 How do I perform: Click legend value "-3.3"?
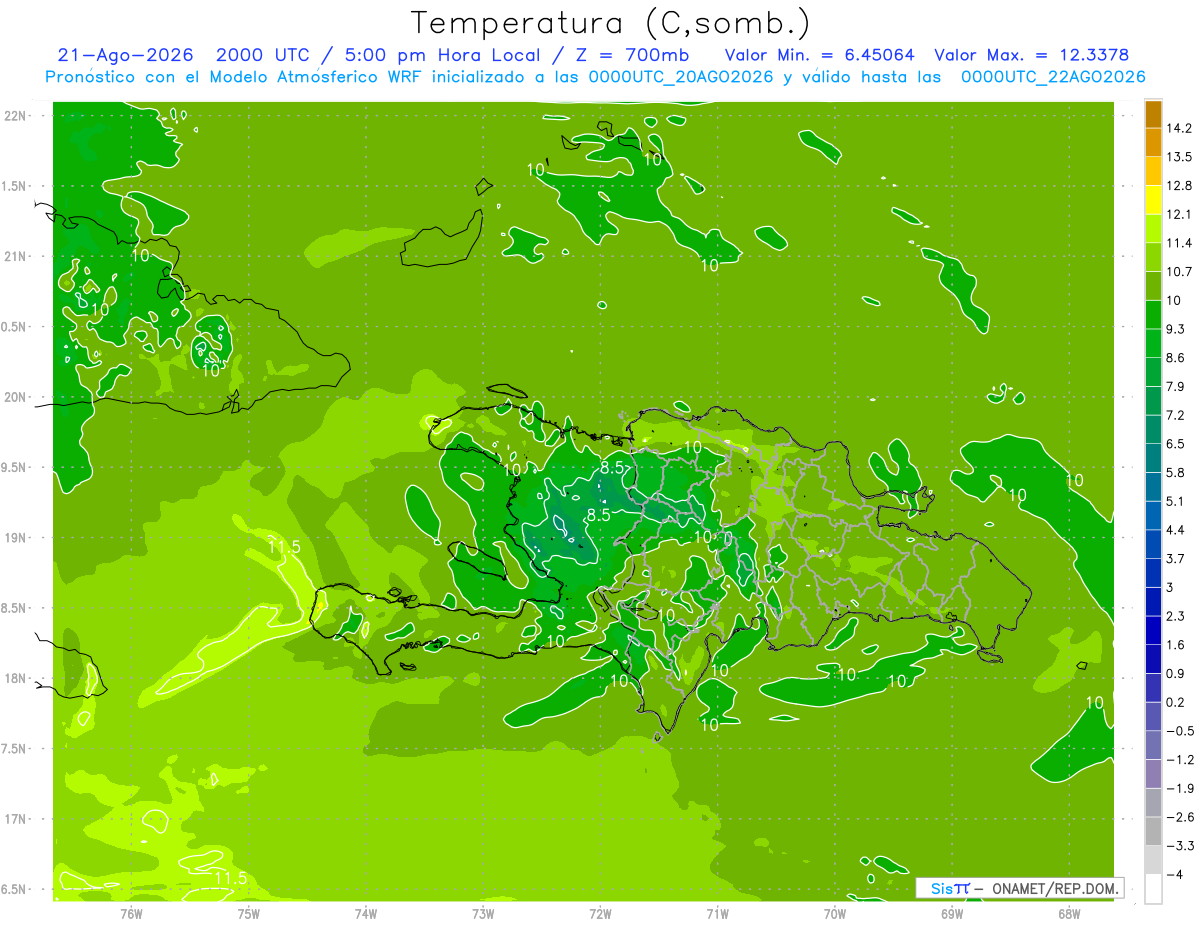click(x=1179, y=846)
